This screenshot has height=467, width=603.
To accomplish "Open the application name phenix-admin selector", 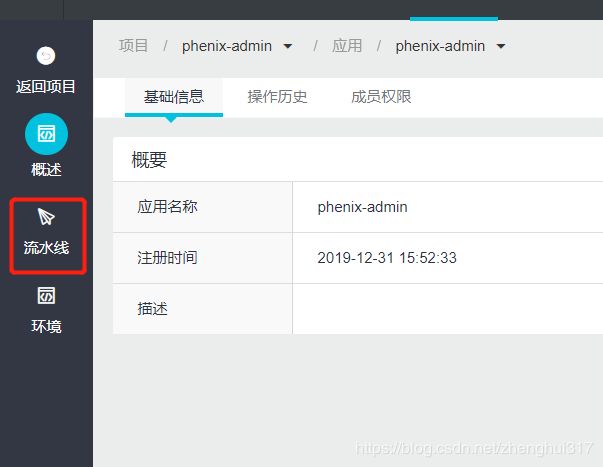I will pyautogui.click(x=440, y=46).
